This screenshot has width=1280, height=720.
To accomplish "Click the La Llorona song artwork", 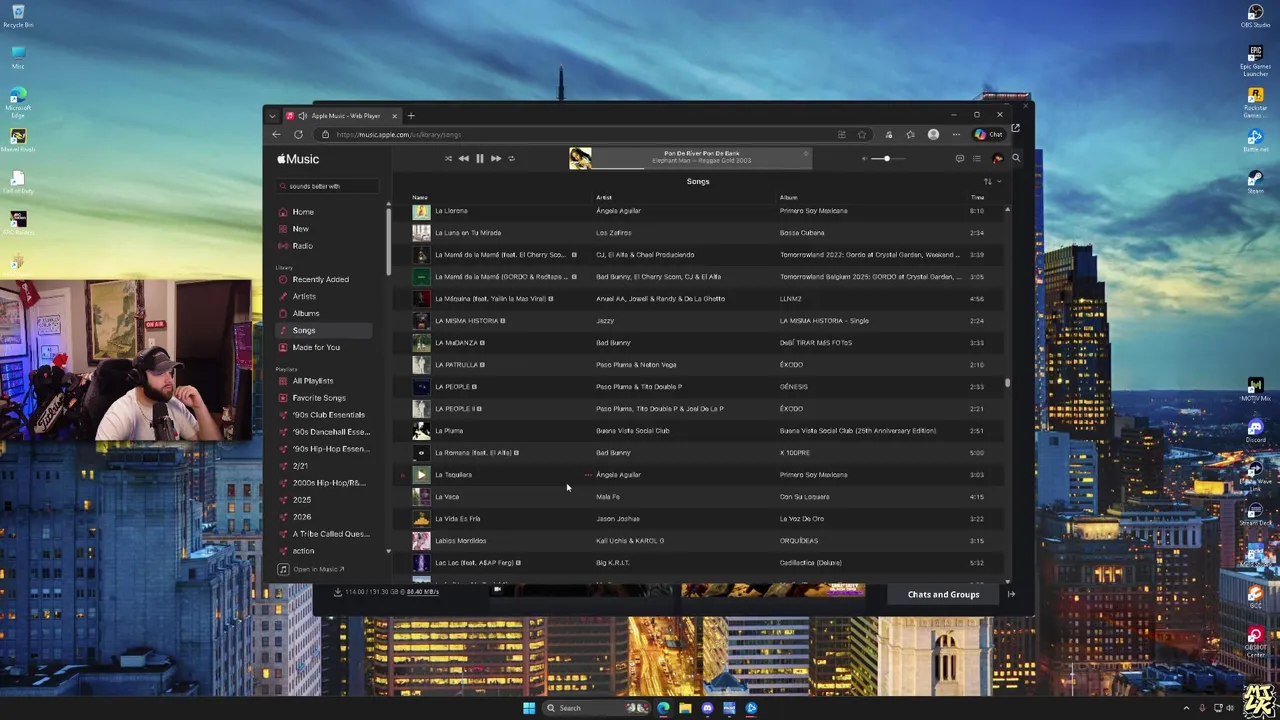I will point(421,211).
